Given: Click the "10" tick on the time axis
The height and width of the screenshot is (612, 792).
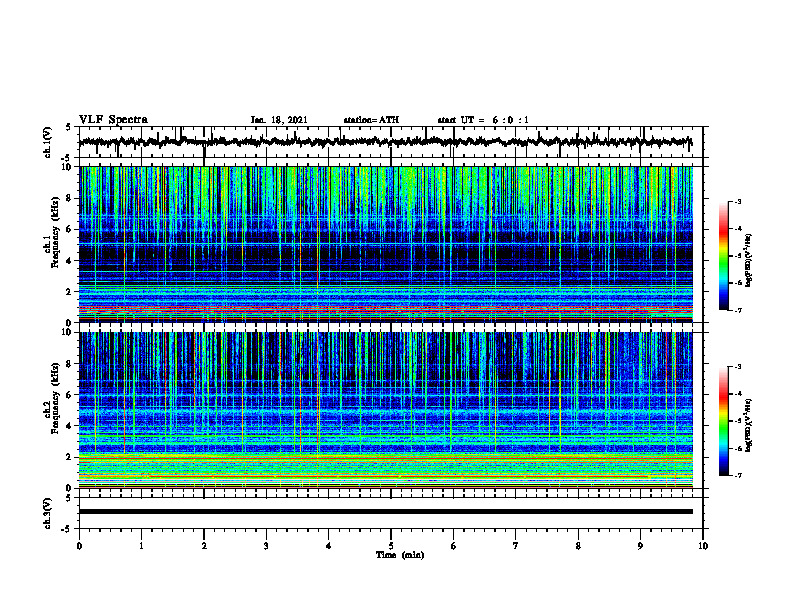Looking at the screenshot, I should (703, 546).
